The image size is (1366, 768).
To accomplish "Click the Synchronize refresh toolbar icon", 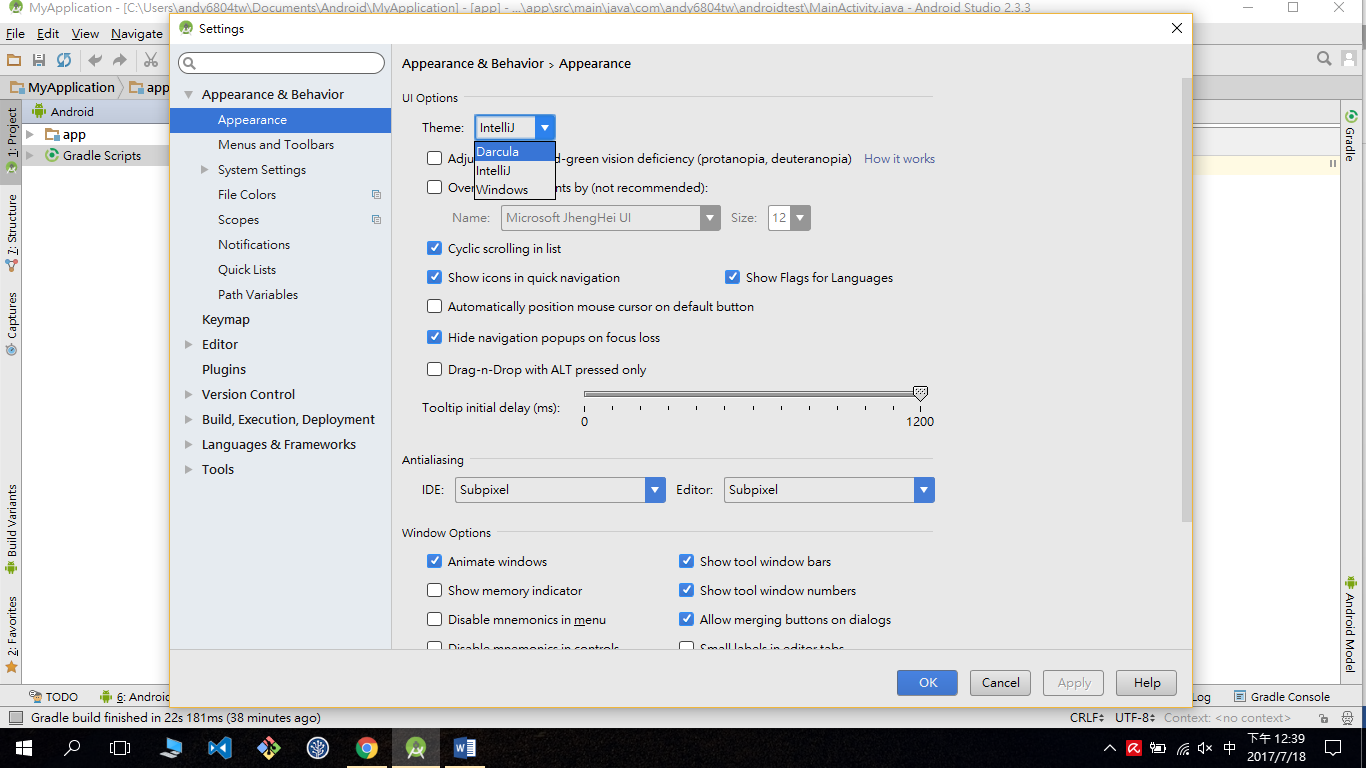I will click(64, 60).
